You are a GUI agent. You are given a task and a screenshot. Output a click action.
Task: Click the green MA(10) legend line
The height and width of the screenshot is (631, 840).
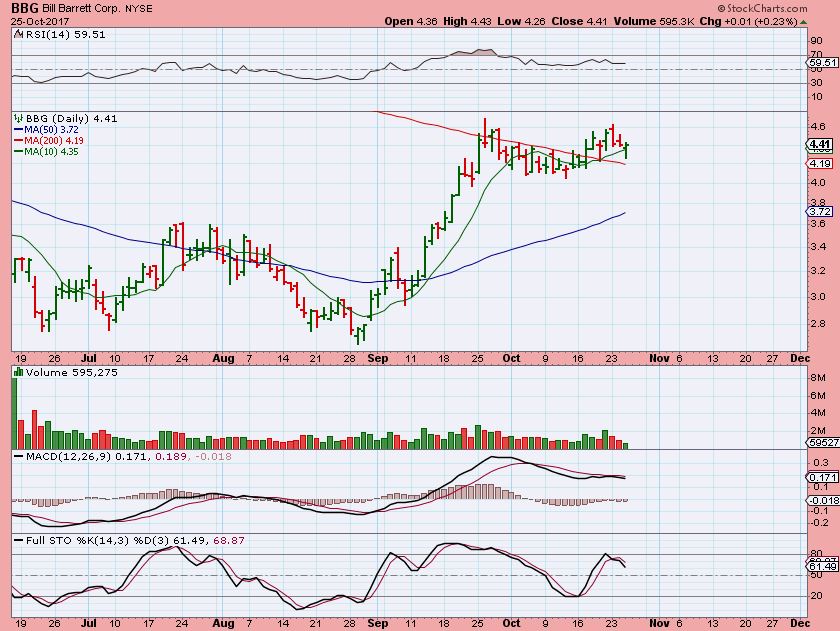[18, 152]
